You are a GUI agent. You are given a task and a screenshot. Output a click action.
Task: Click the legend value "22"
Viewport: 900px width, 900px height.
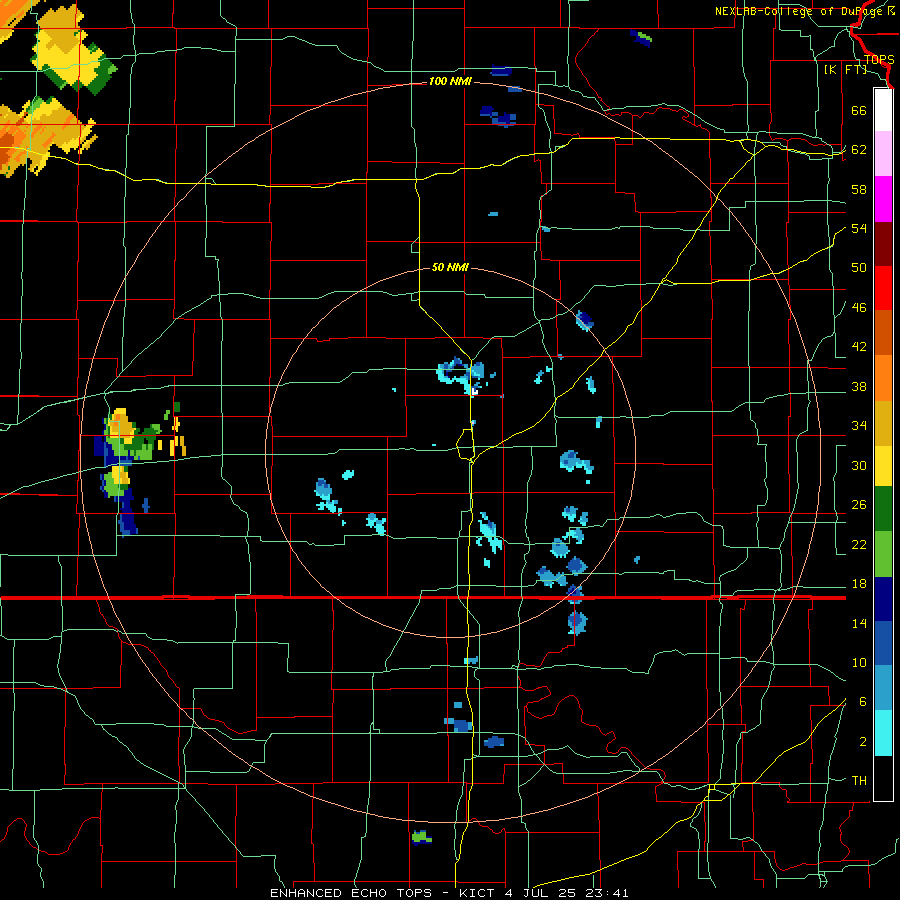[859, 545]
